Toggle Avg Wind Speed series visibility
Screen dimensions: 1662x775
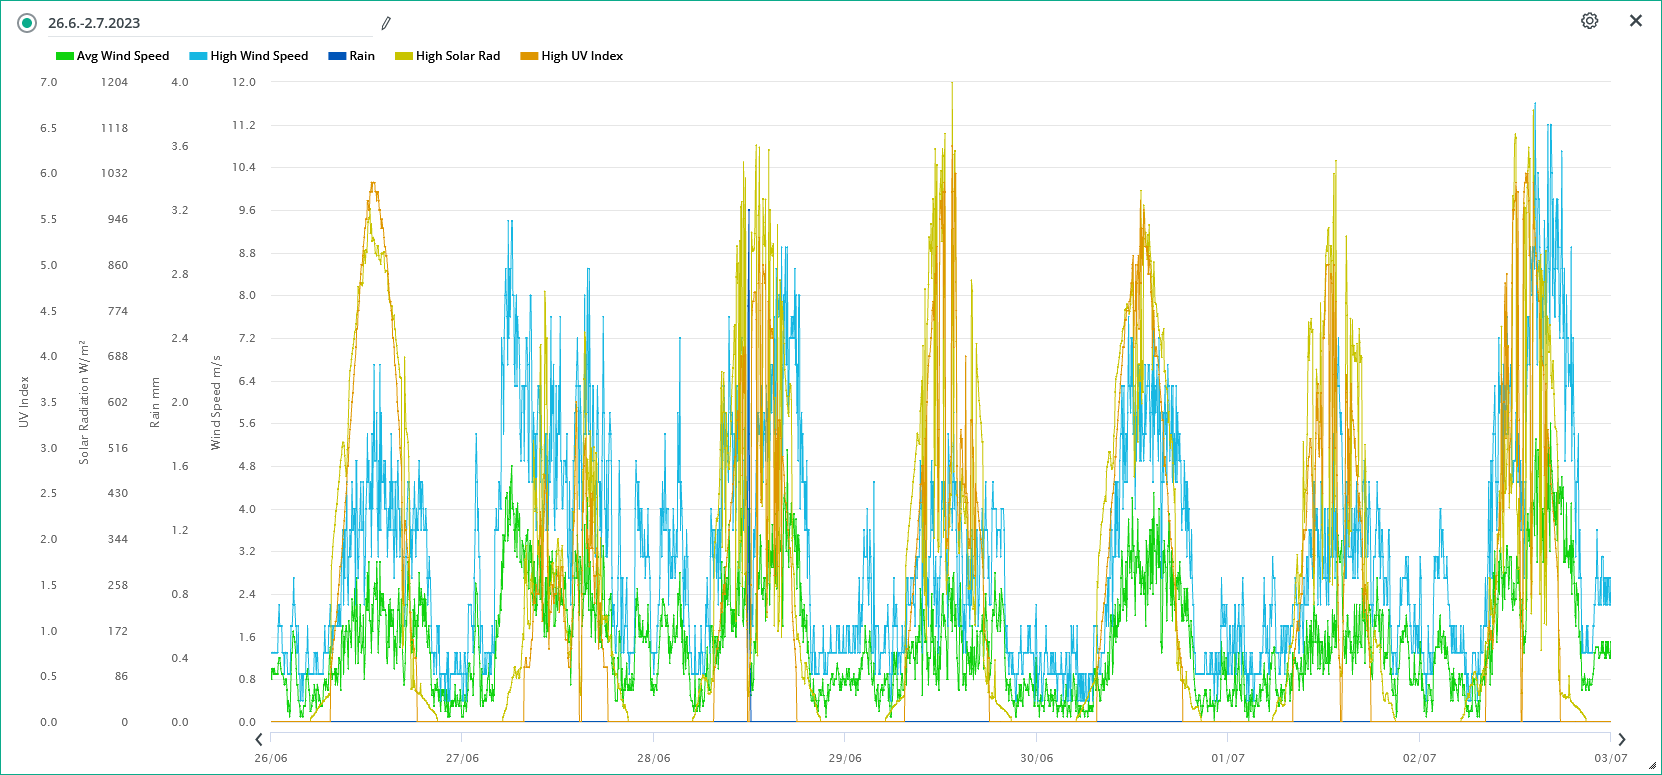coord(122,56)
